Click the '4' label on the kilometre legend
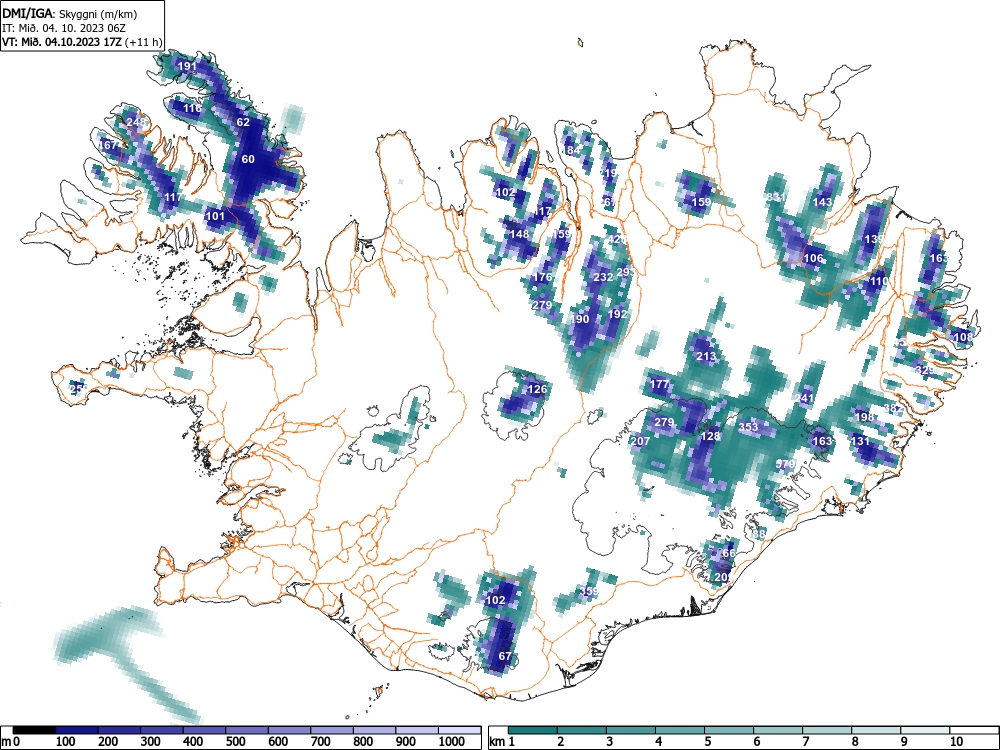Image resolution: width=1000 pixels, height=750 pixels. point(659,742)
